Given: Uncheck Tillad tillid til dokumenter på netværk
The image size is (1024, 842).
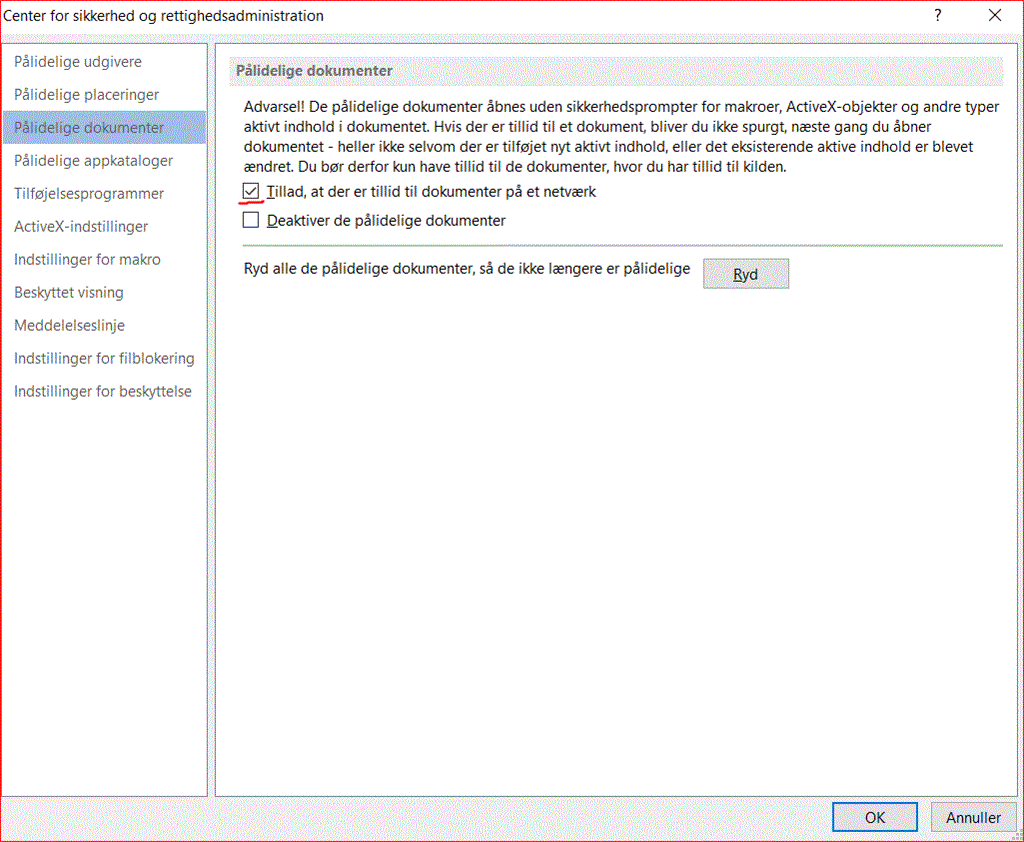Looking at the screenshot, I should pyautogui.click(x=251, y=191).
